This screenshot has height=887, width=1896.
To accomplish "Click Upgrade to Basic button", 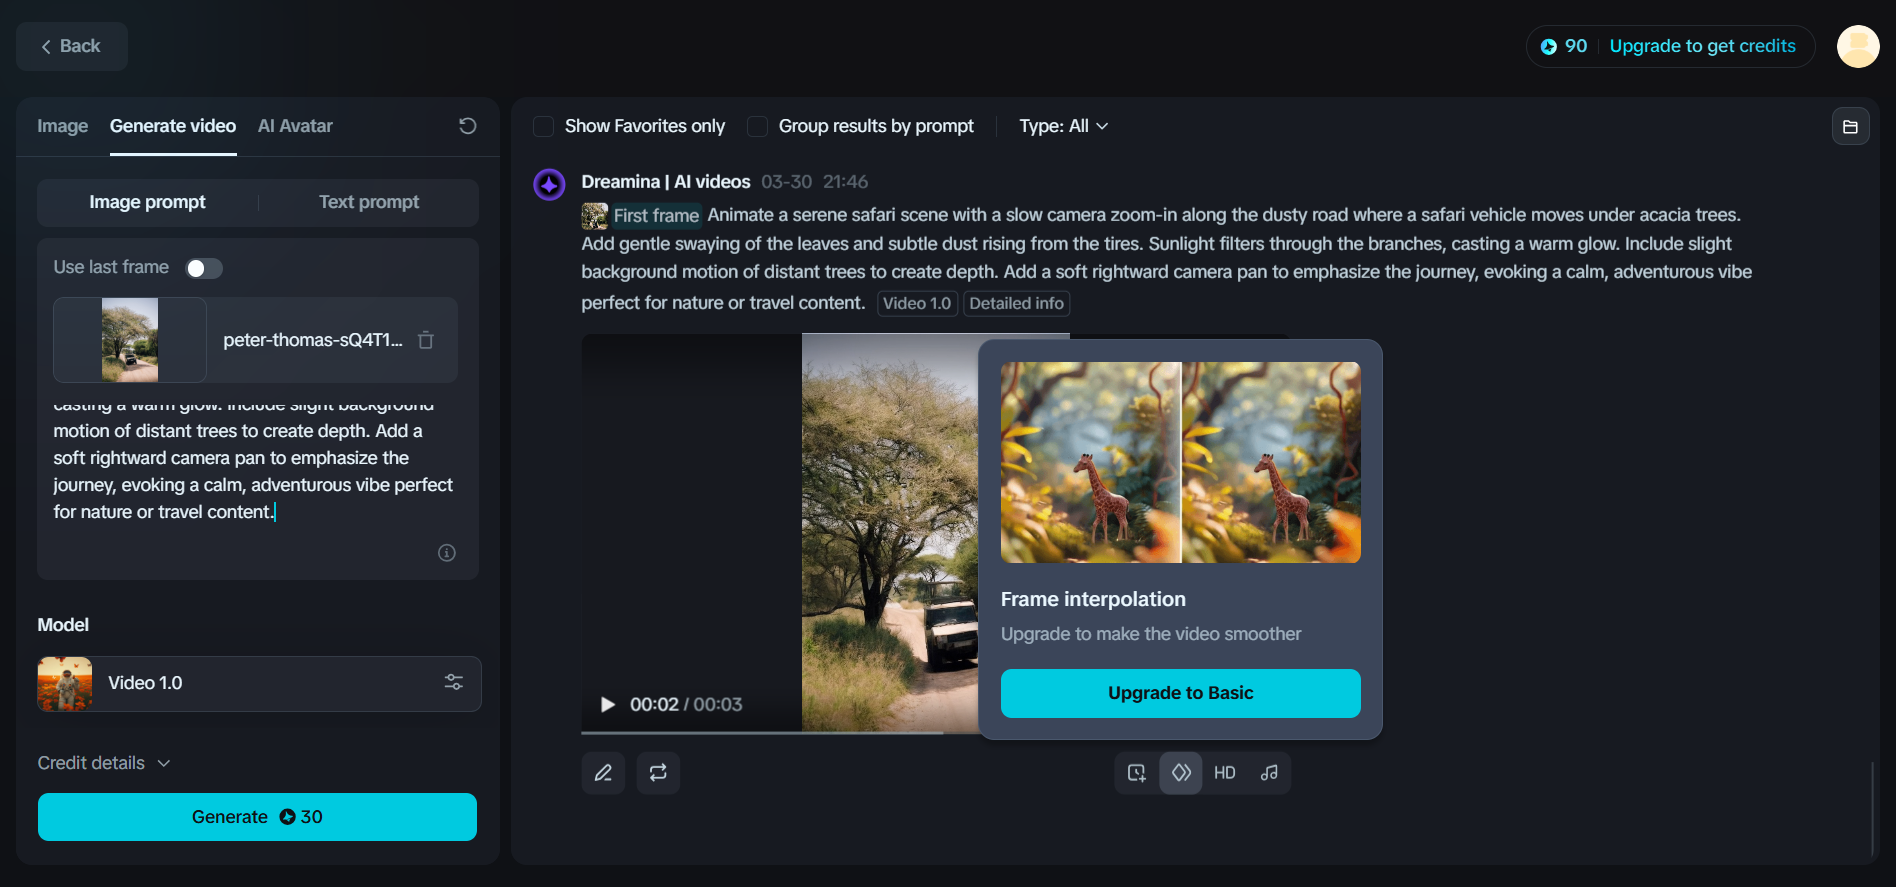I will pos(1181,693).
